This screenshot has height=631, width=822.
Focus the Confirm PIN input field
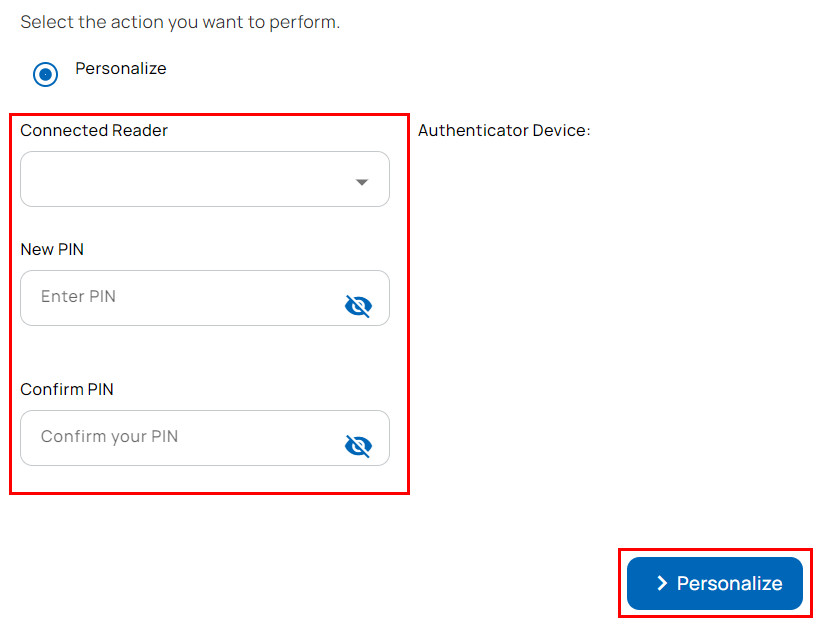(x=180, y=438)
